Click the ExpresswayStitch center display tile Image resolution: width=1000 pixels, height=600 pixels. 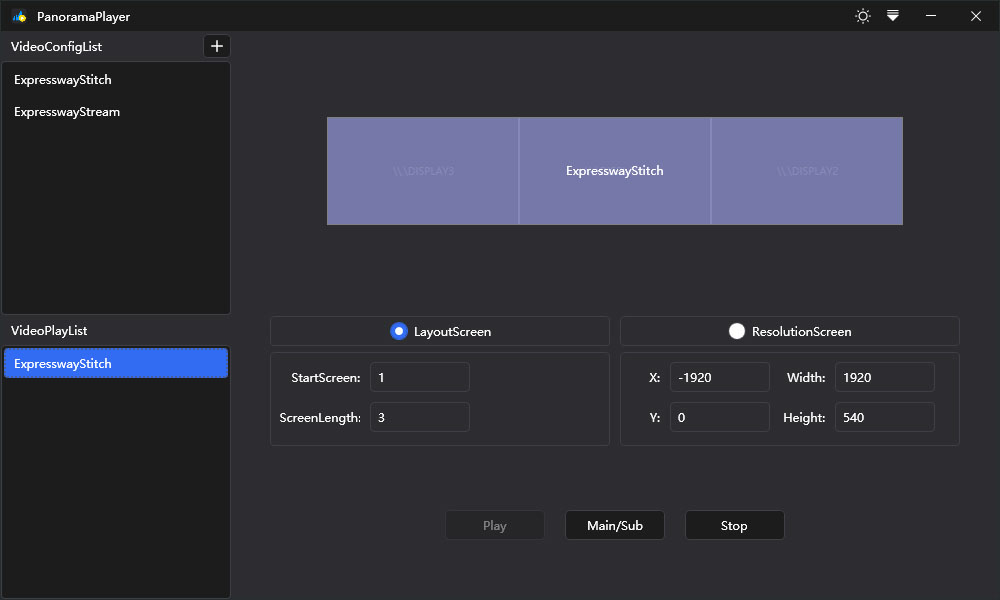tap(614, 171)
